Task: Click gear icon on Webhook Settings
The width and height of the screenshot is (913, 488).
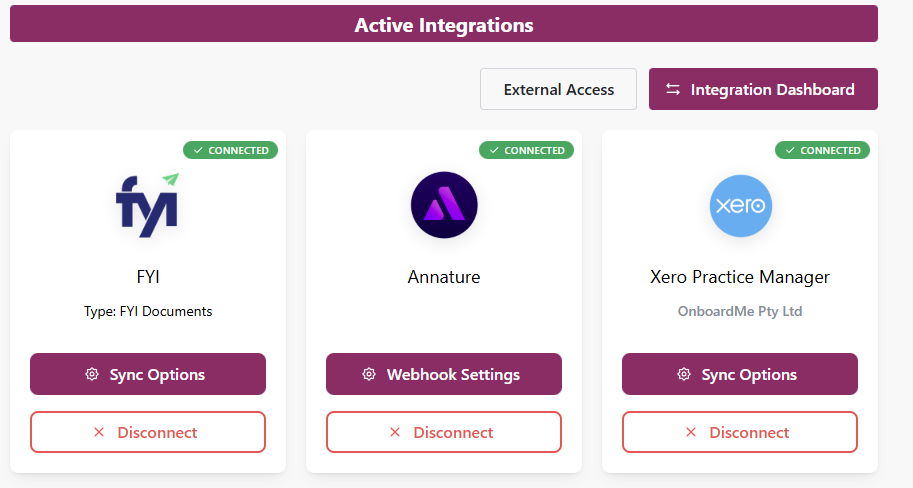Action: click(369, 375)
